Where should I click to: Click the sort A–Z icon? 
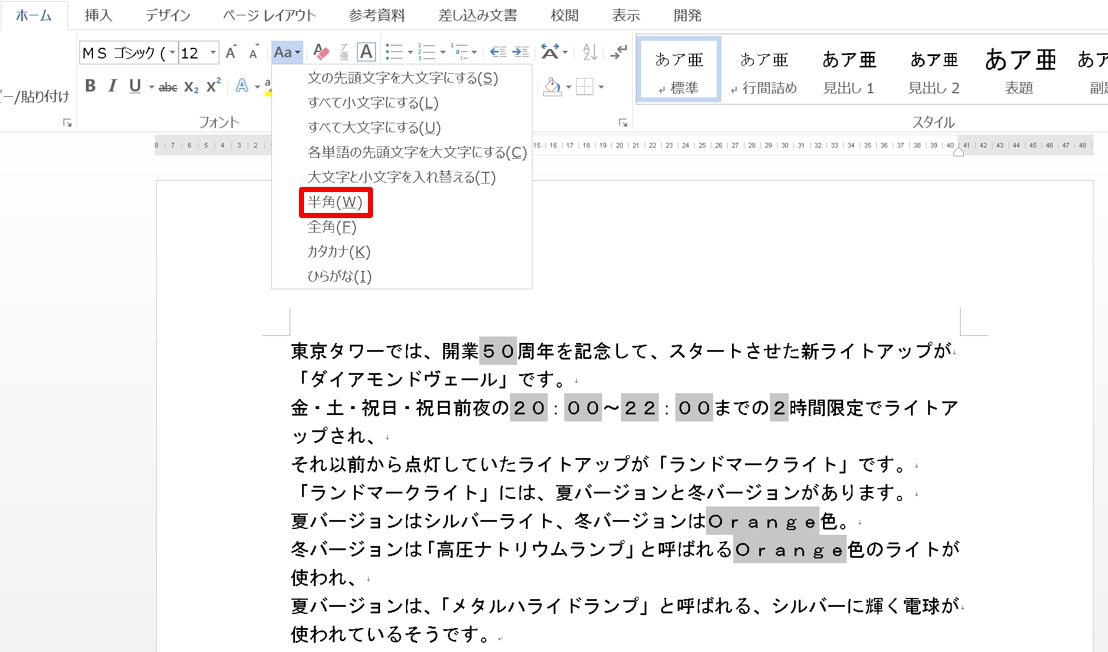(590, 52)
